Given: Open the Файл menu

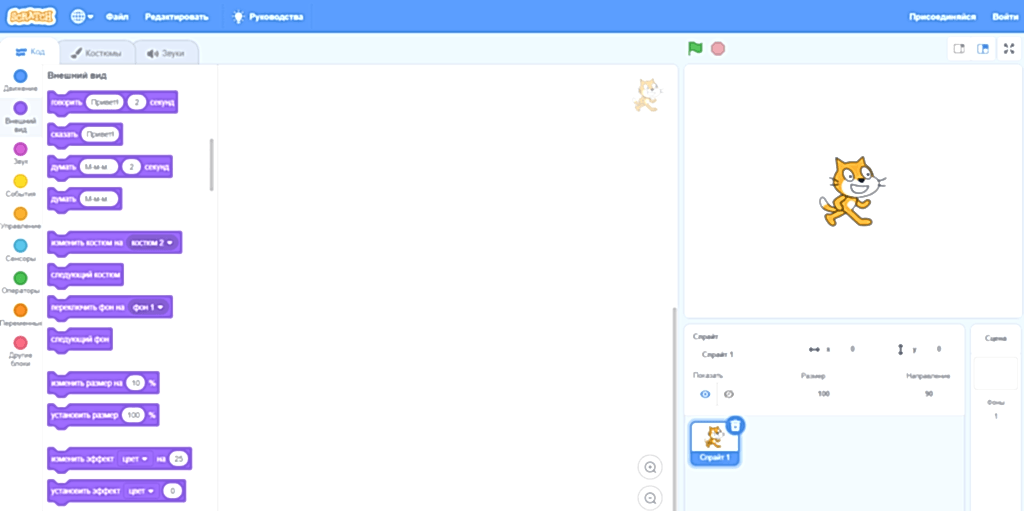Looking at the screenshot, I should pos(117,17).
